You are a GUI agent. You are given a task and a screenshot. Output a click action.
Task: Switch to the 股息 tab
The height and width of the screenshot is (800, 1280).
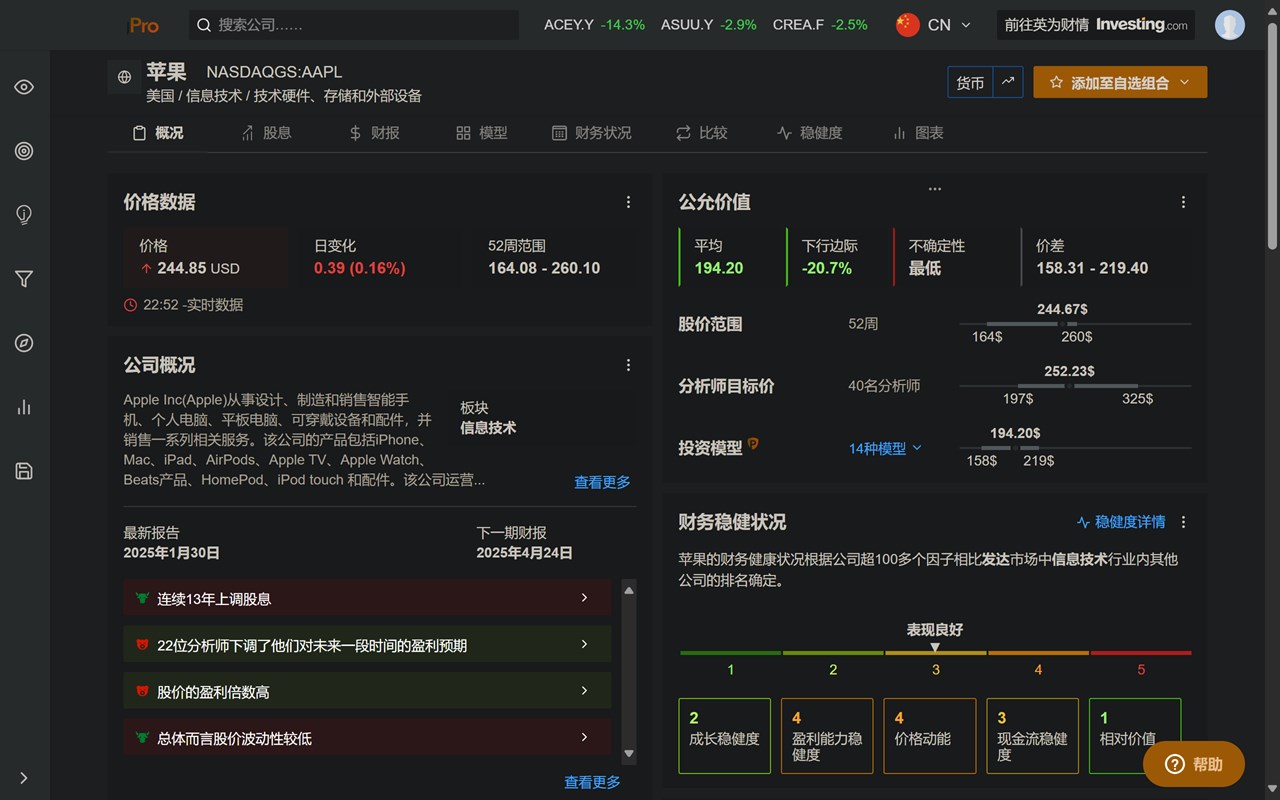click(266, 133)
